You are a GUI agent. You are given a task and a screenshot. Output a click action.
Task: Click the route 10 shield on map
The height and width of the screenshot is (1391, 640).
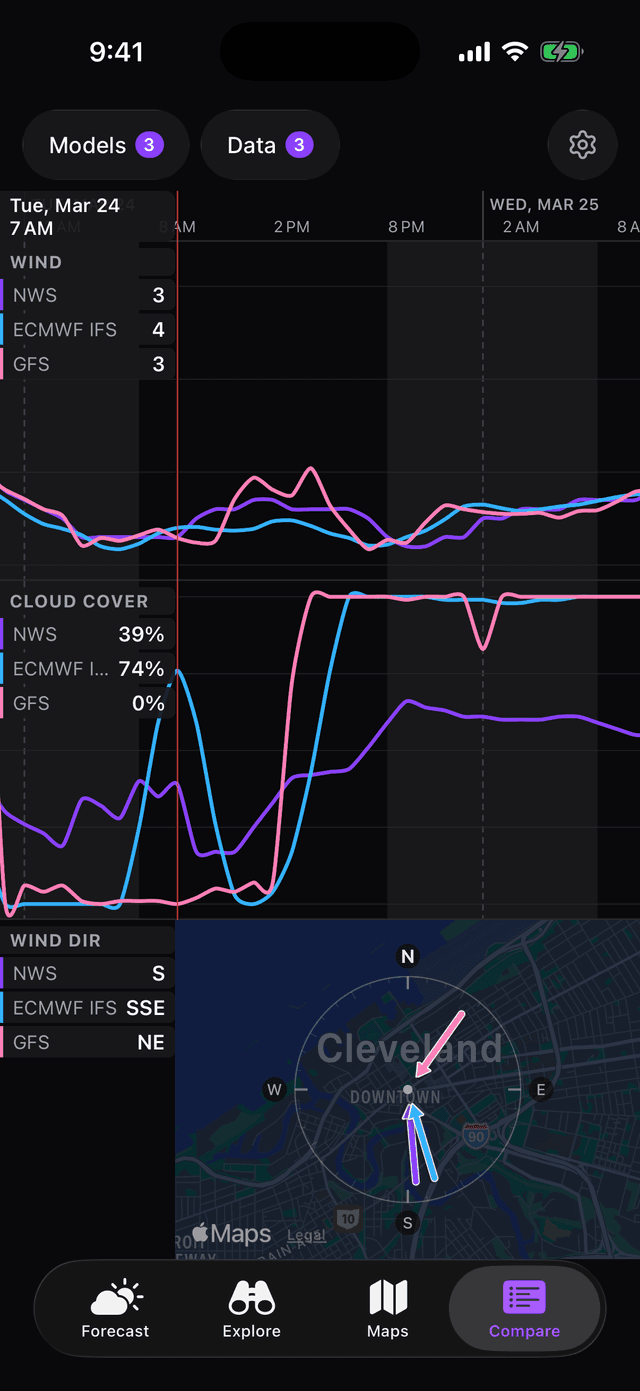(x=348, y=1218)
